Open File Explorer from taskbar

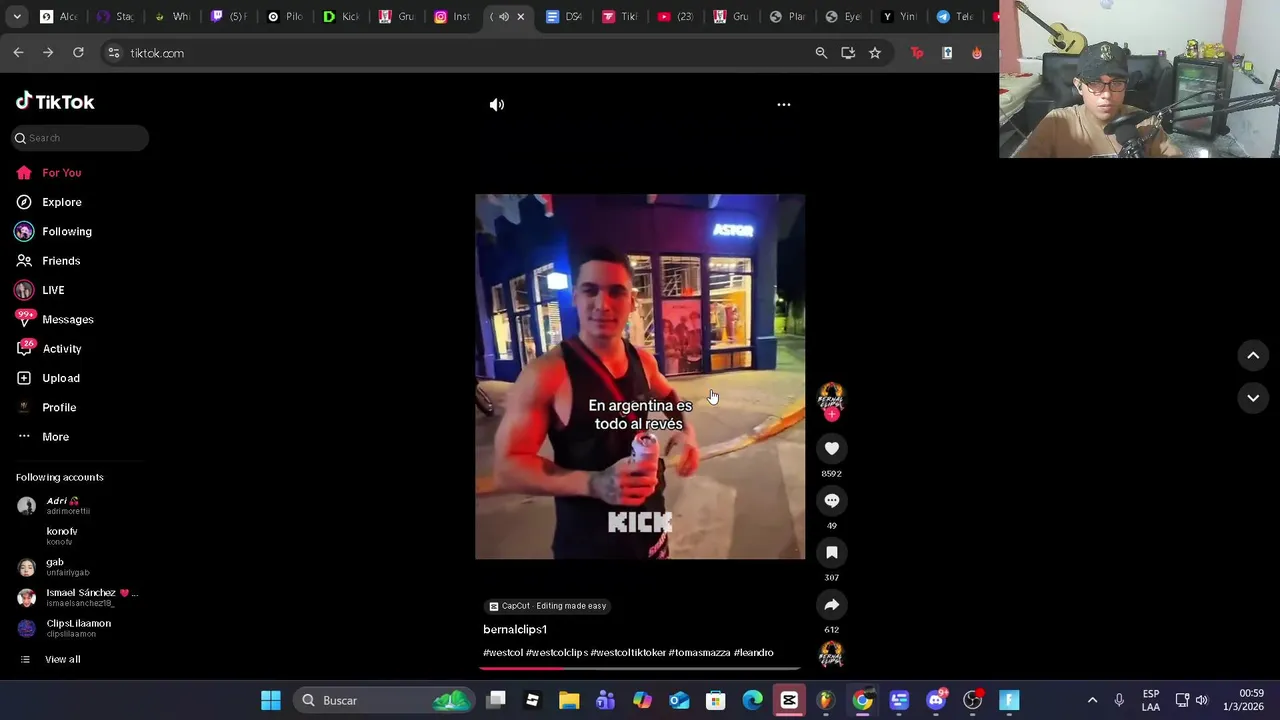(x=569, y=700)
